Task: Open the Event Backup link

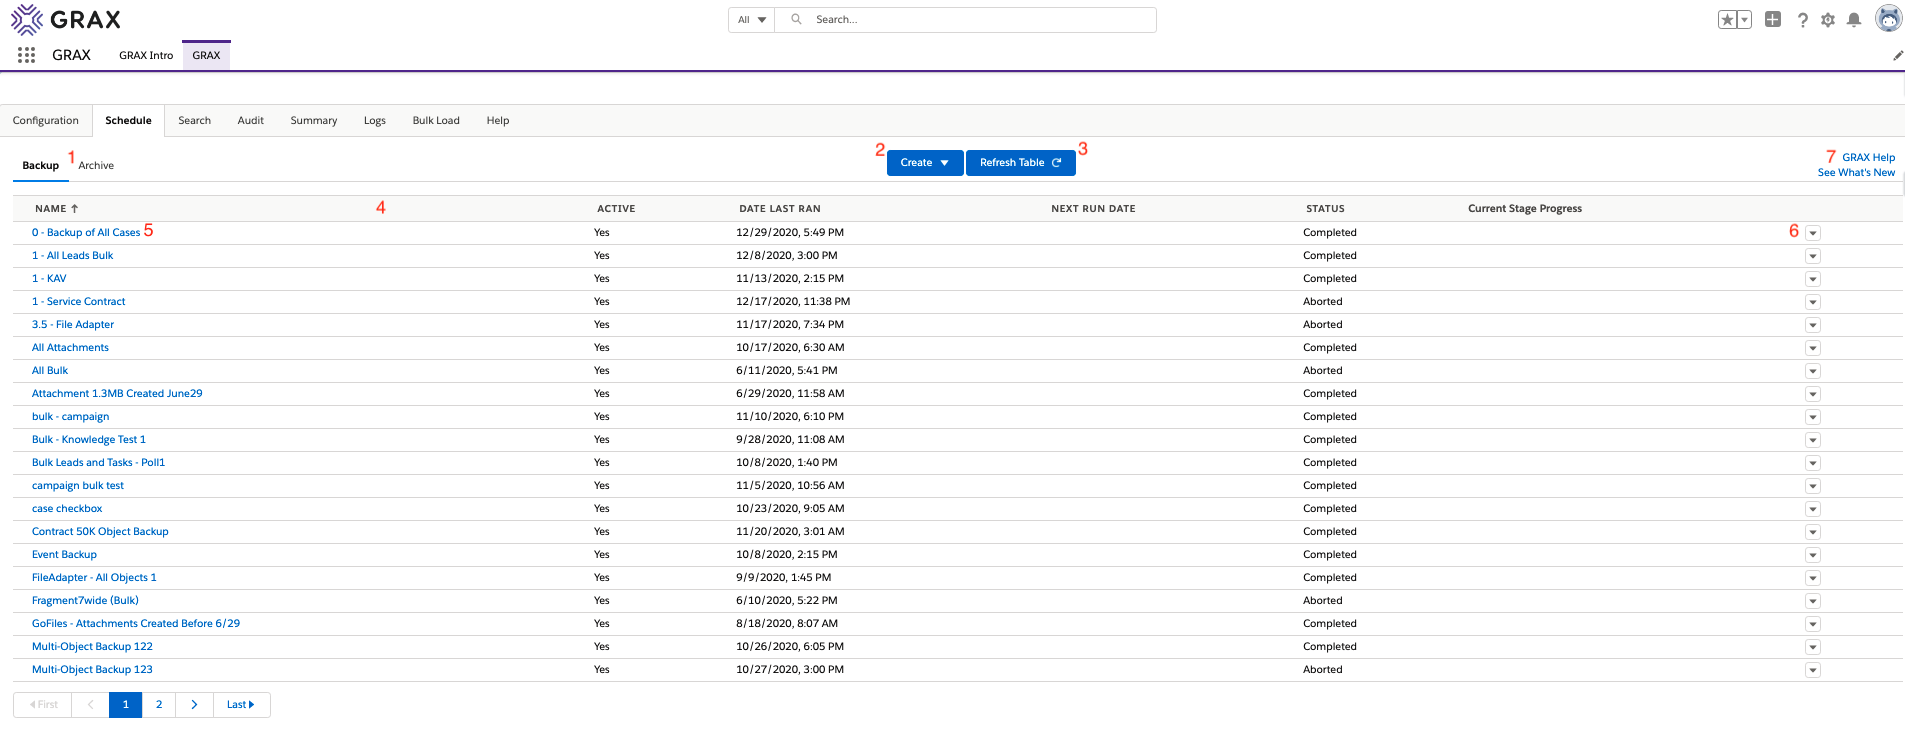Action: 64,555
